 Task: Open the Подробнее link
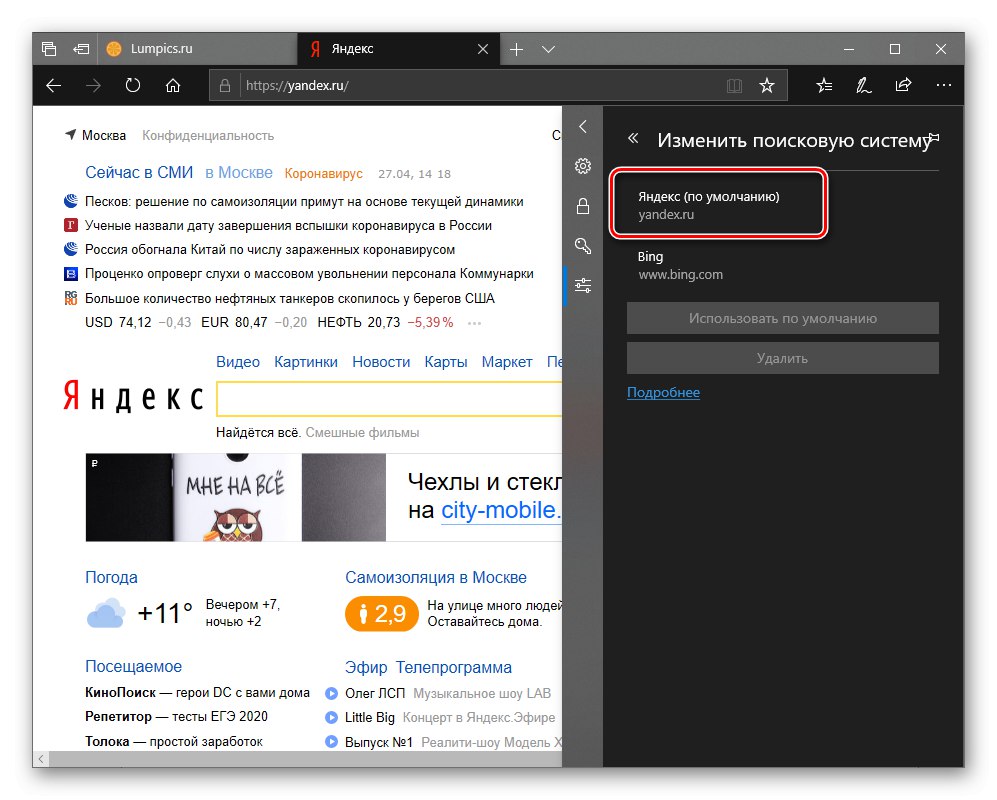663,392
